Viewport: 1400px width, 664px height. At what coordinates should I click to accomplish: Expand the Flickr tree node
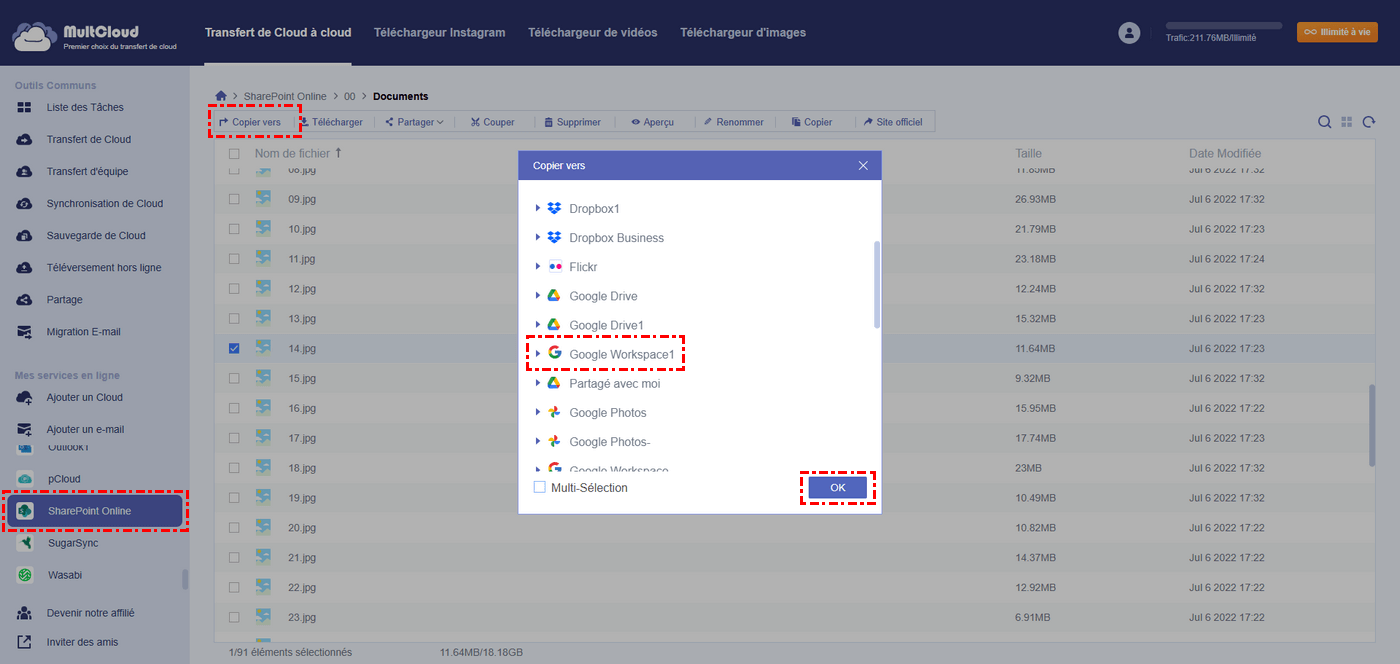click(538, 266)
